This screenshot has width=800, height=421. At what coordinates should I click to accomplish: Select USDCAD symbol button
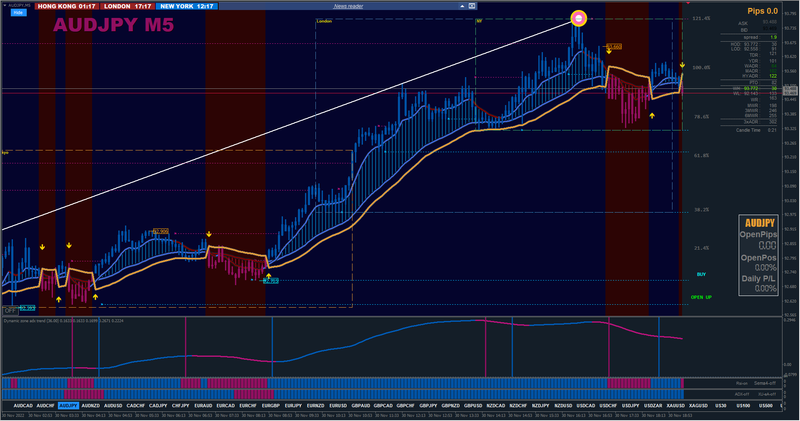(586, 406)
